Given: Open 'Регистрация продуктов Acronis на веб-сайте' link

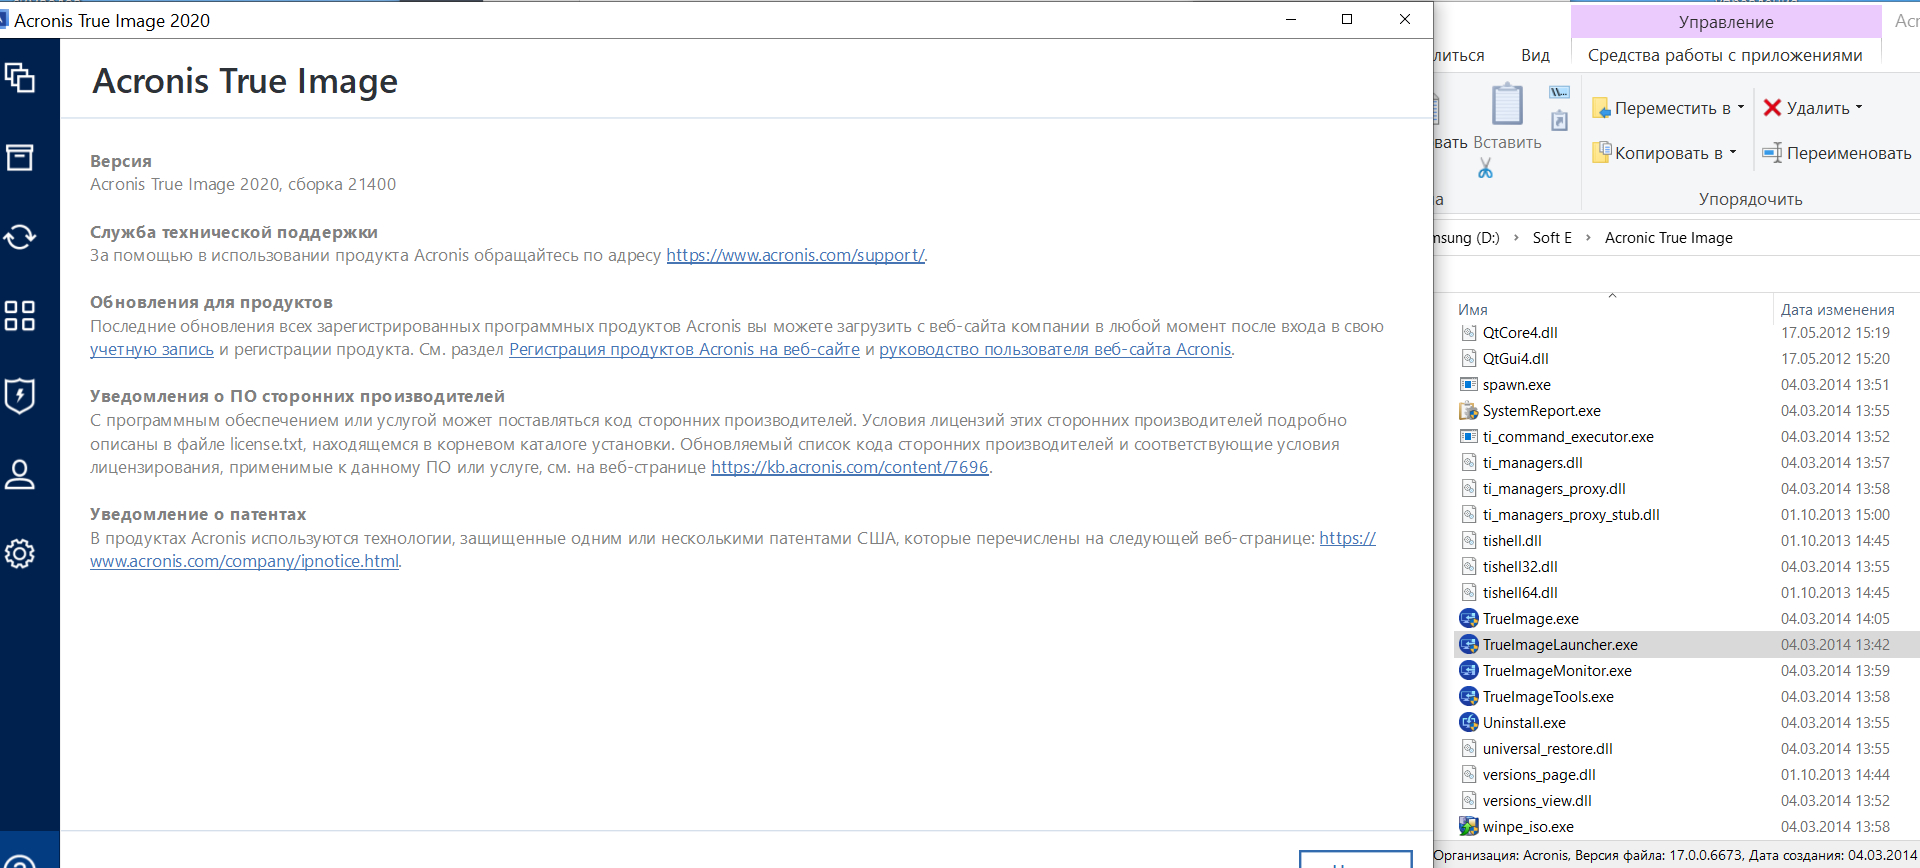Looking at the screenshot, I should coord(684,349).
